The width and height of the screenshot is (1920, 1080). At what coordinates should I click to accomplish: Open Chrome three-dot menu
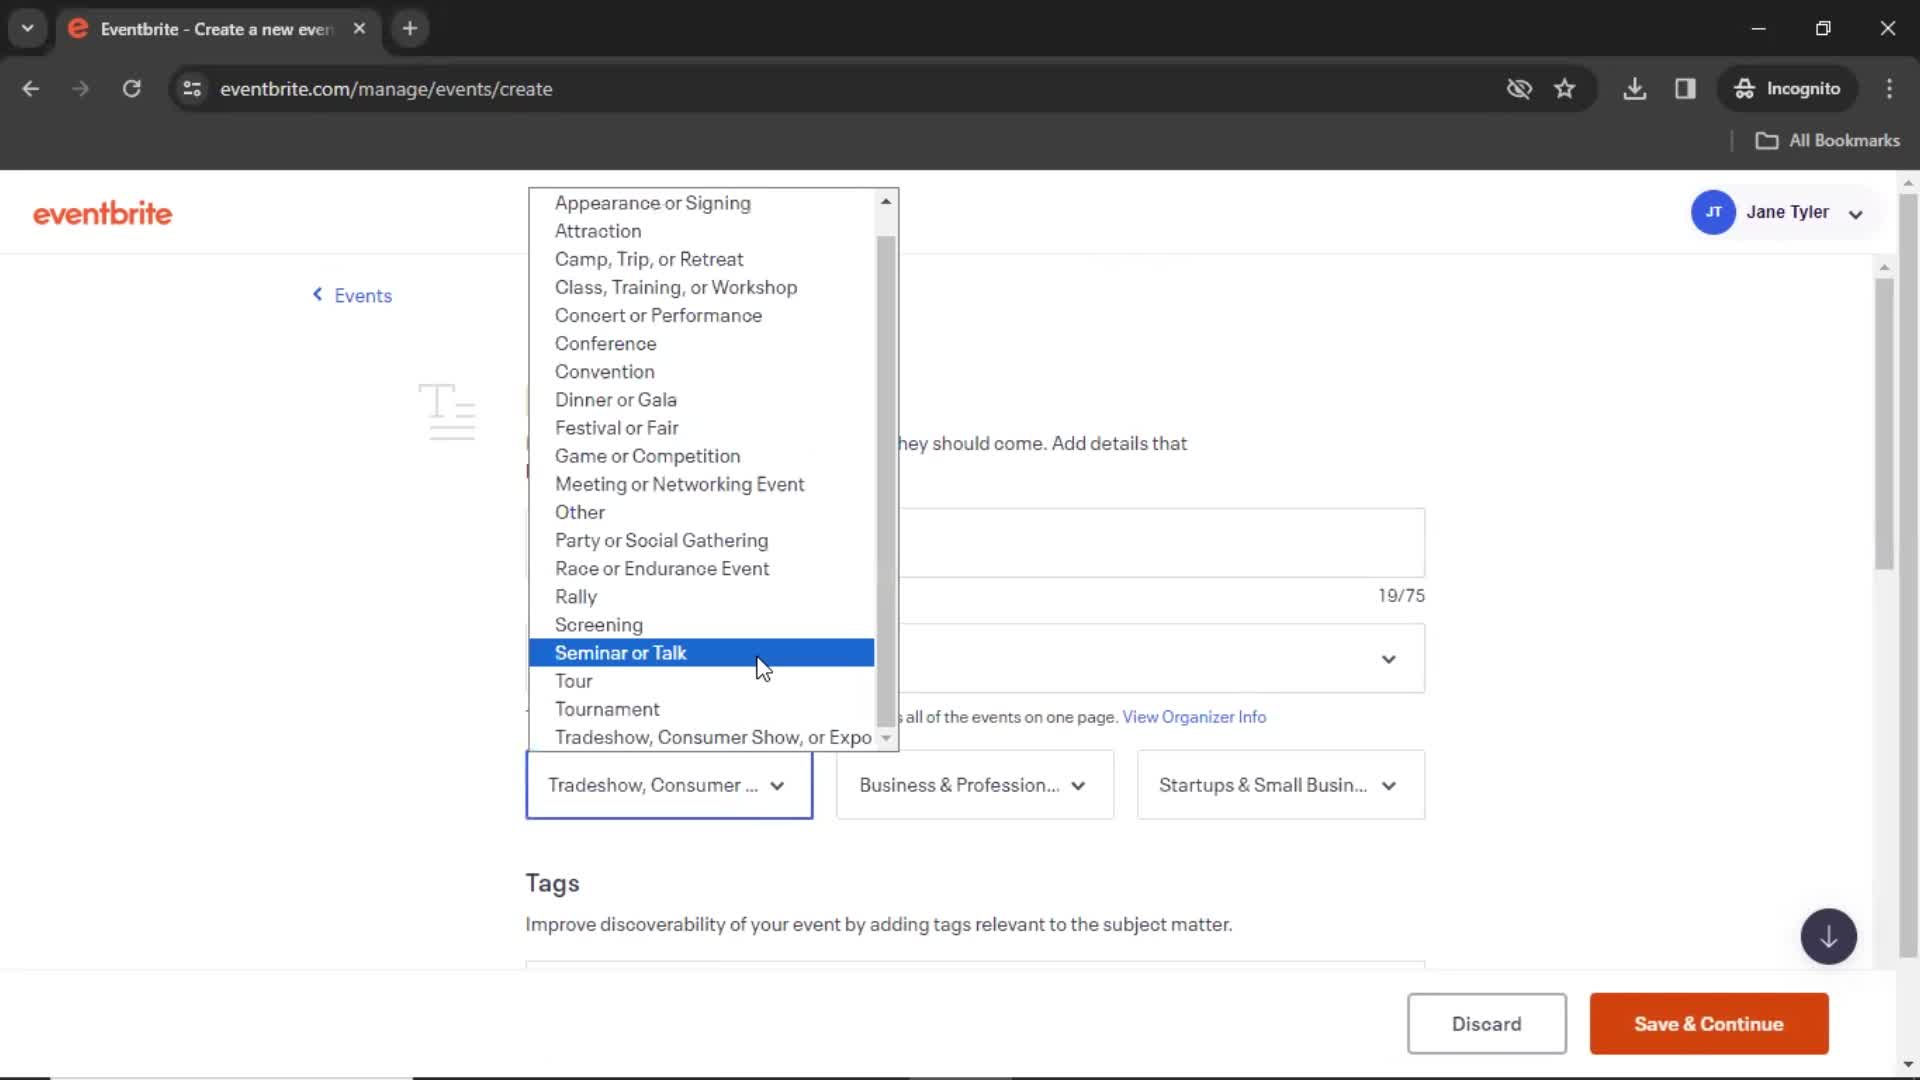pyautogui.click(x=1889, y=89)
